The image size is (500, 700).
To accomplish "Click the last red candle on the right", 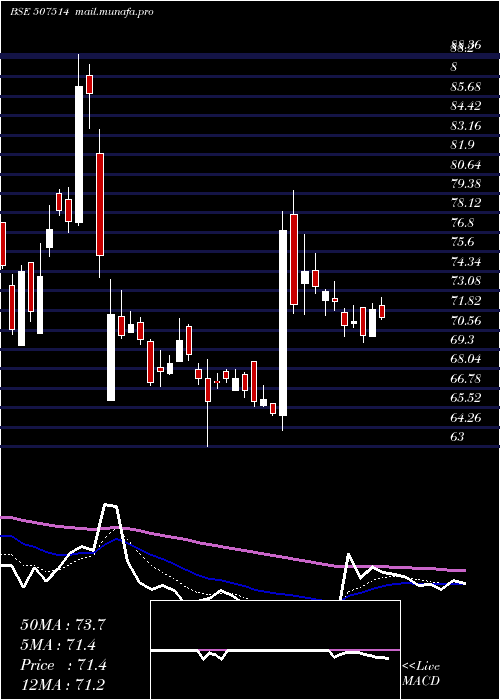I will (382, 311).
